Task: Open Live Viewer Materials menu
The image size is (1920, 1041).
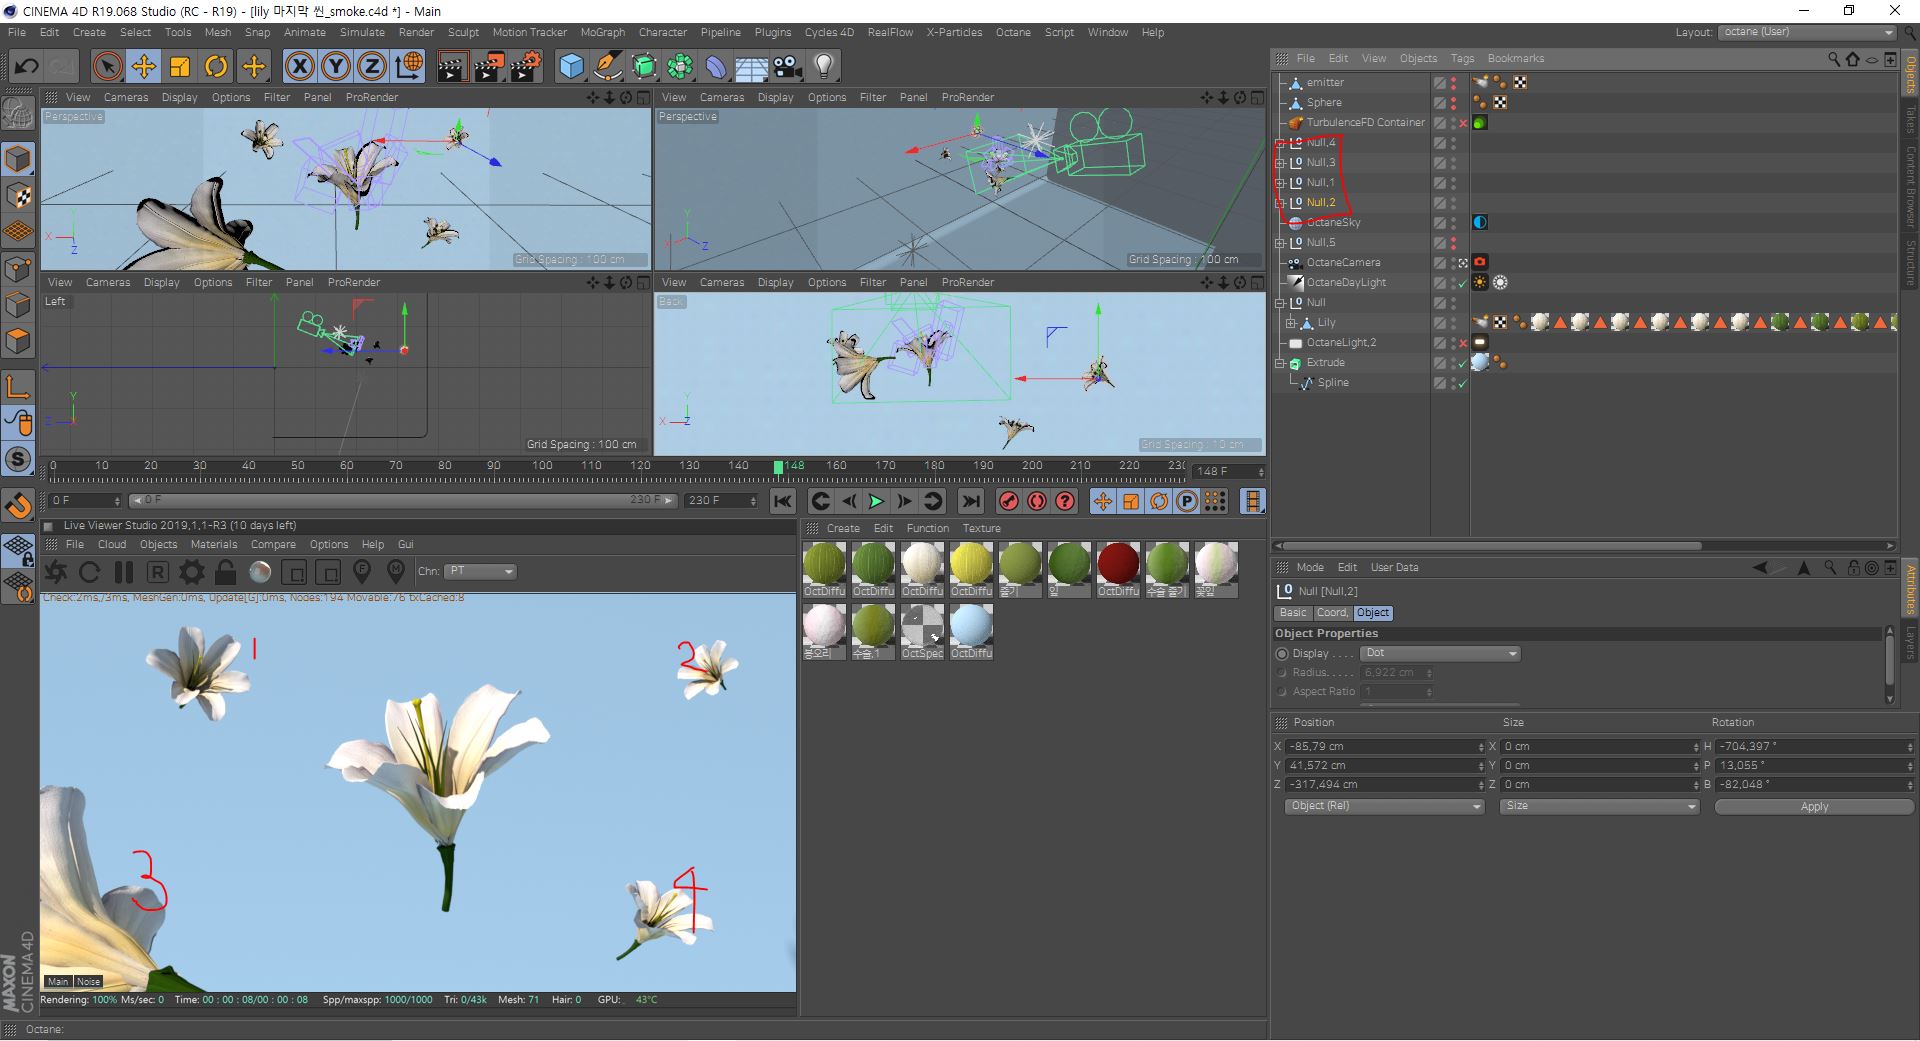Action: point(214,544)
